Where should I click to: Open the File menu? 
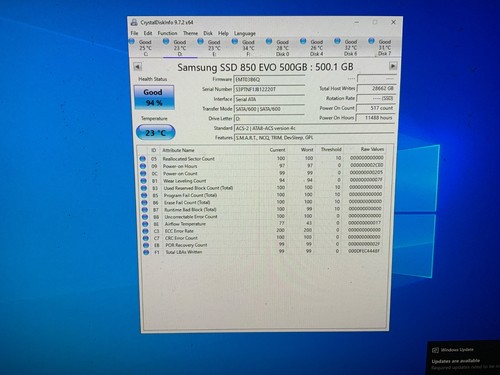pyautogui.click(x=134, y=33)
